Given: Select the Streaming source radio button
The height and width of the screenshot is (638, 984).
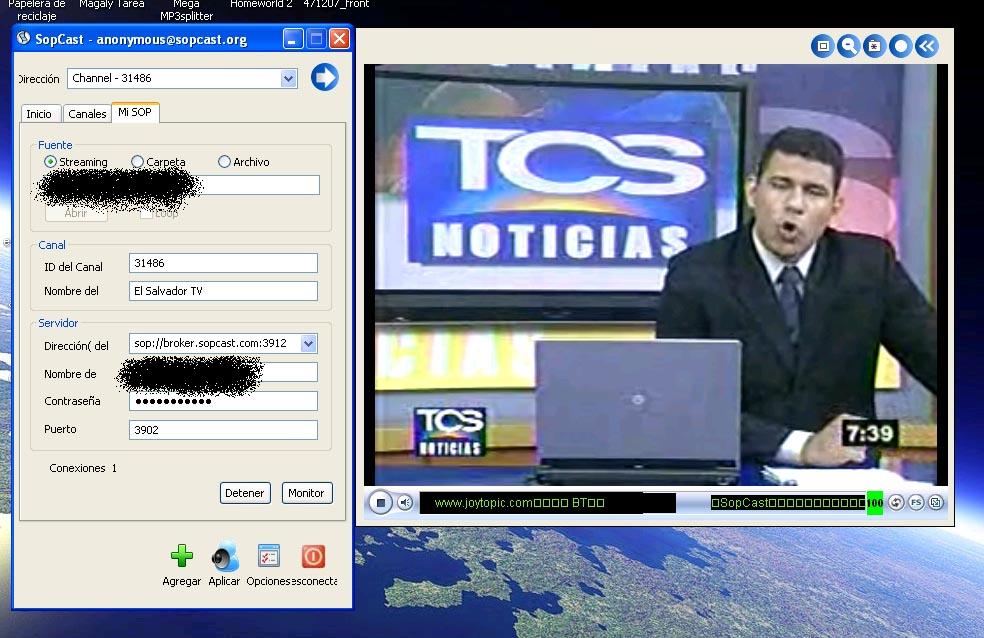Looking at the screenshot, I should click(50, 162).
